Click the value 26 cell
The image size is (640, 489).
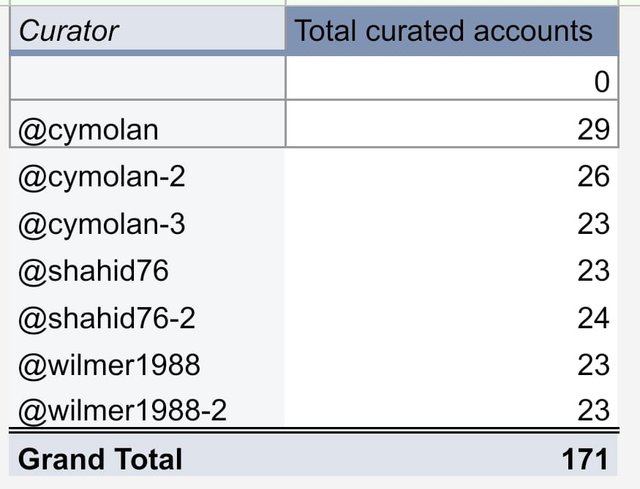pyautogui.click(x=452, y=176)
